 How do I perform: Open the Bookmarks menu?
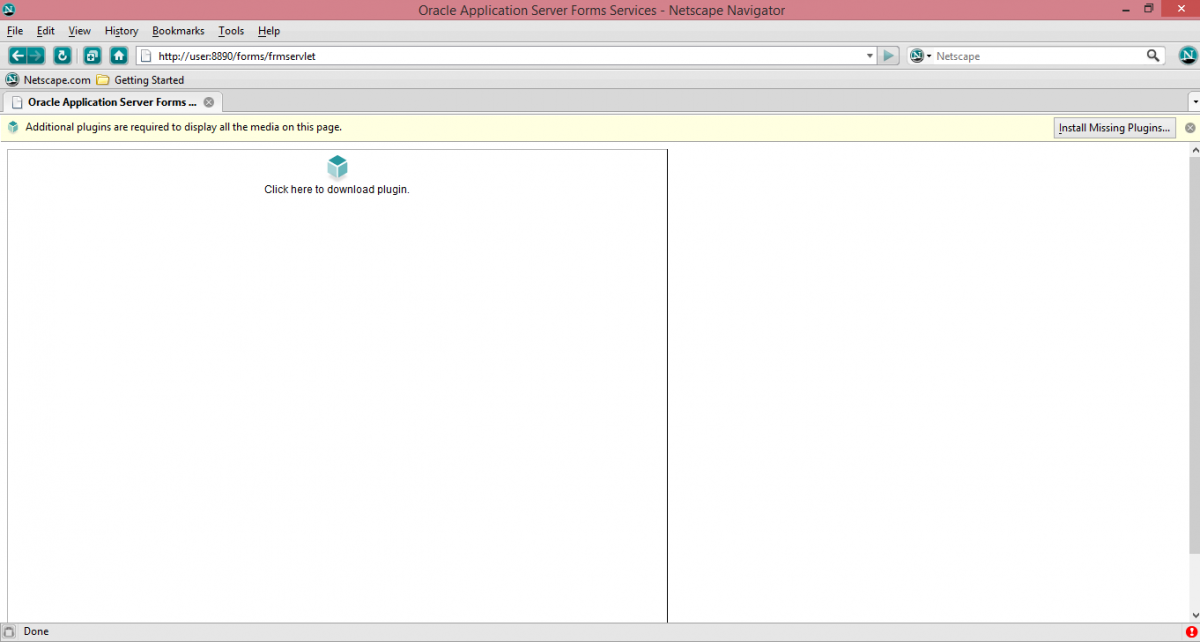click(178, 31)
